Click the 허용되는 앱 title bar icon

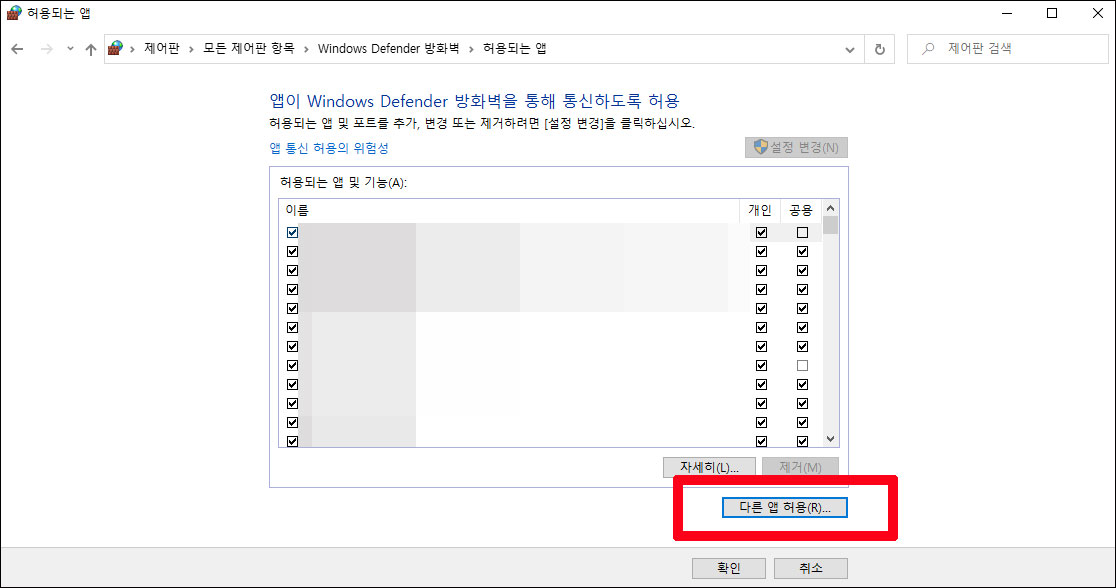[x=14, y=13]
